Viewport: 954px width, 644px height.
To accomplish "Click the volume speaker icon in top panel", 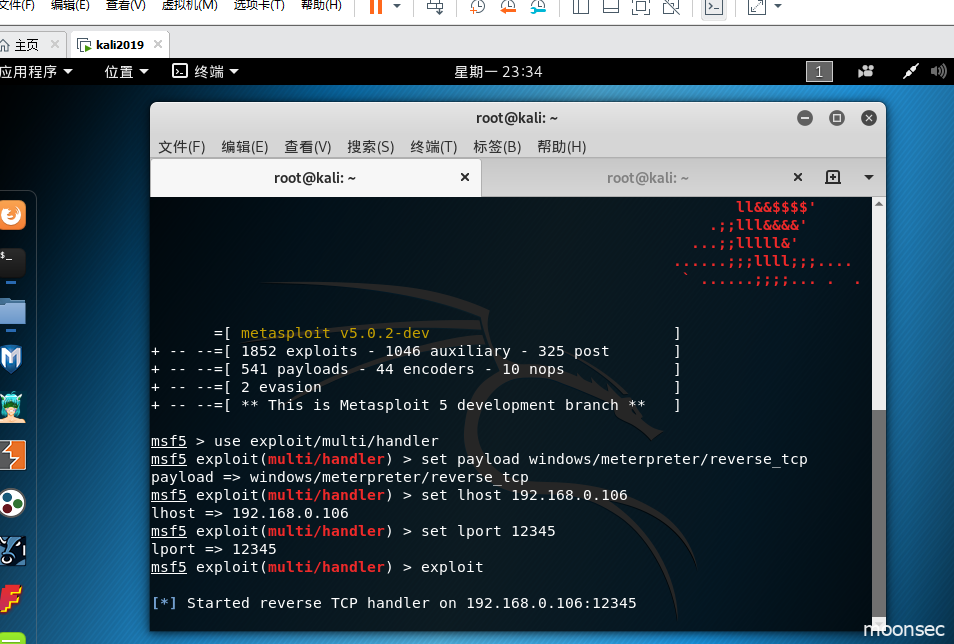I will pyautogui.click(x=939, y=72).
